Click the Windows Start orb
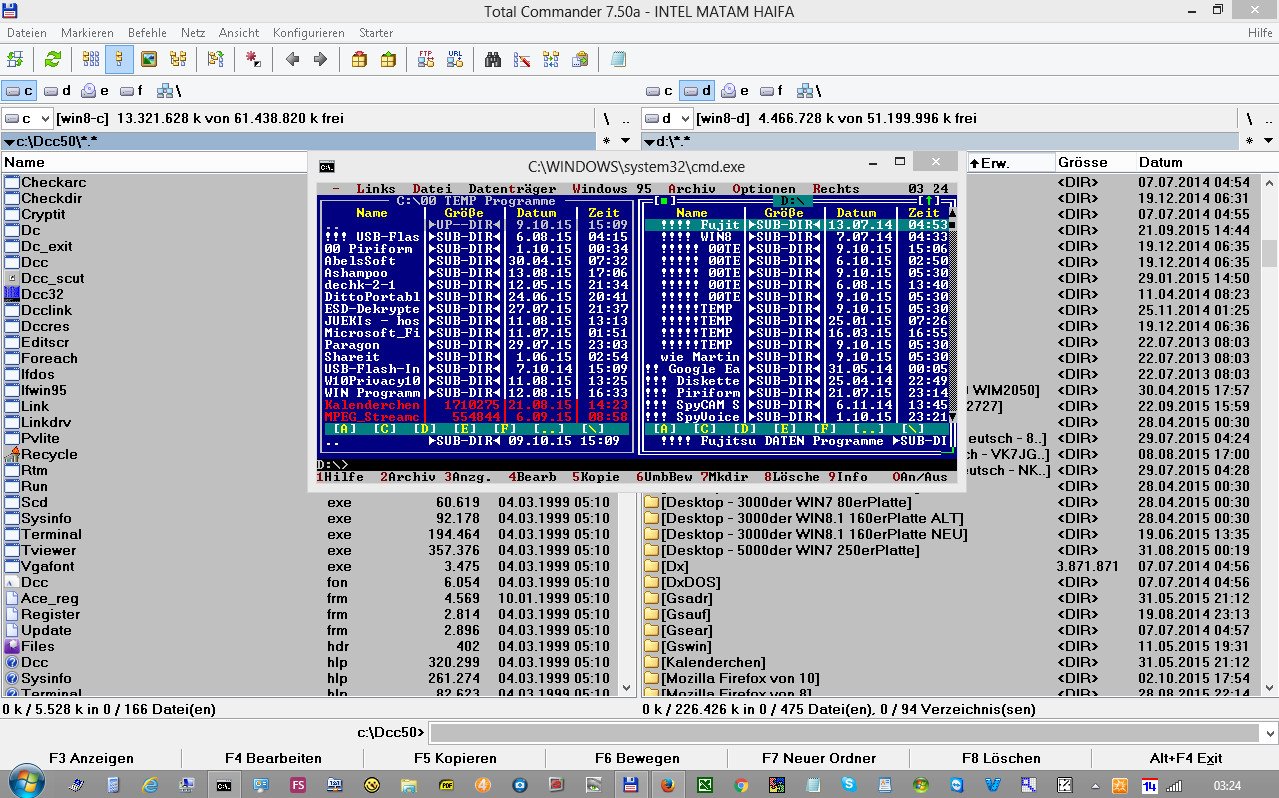Viewport: 1279px width, 798px height. click(27, 784)
